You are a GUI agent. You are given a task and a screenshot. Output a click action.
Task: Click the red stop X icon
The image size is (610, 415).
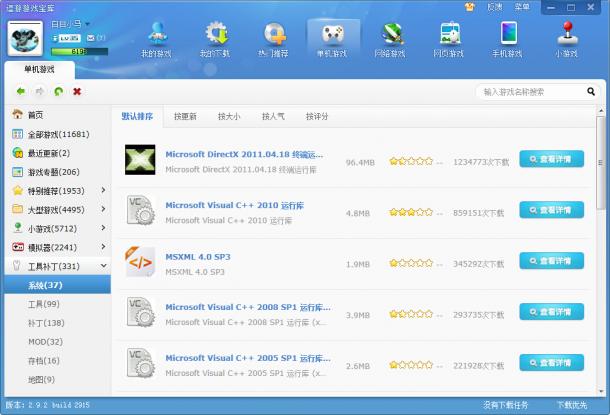point(77,91)
